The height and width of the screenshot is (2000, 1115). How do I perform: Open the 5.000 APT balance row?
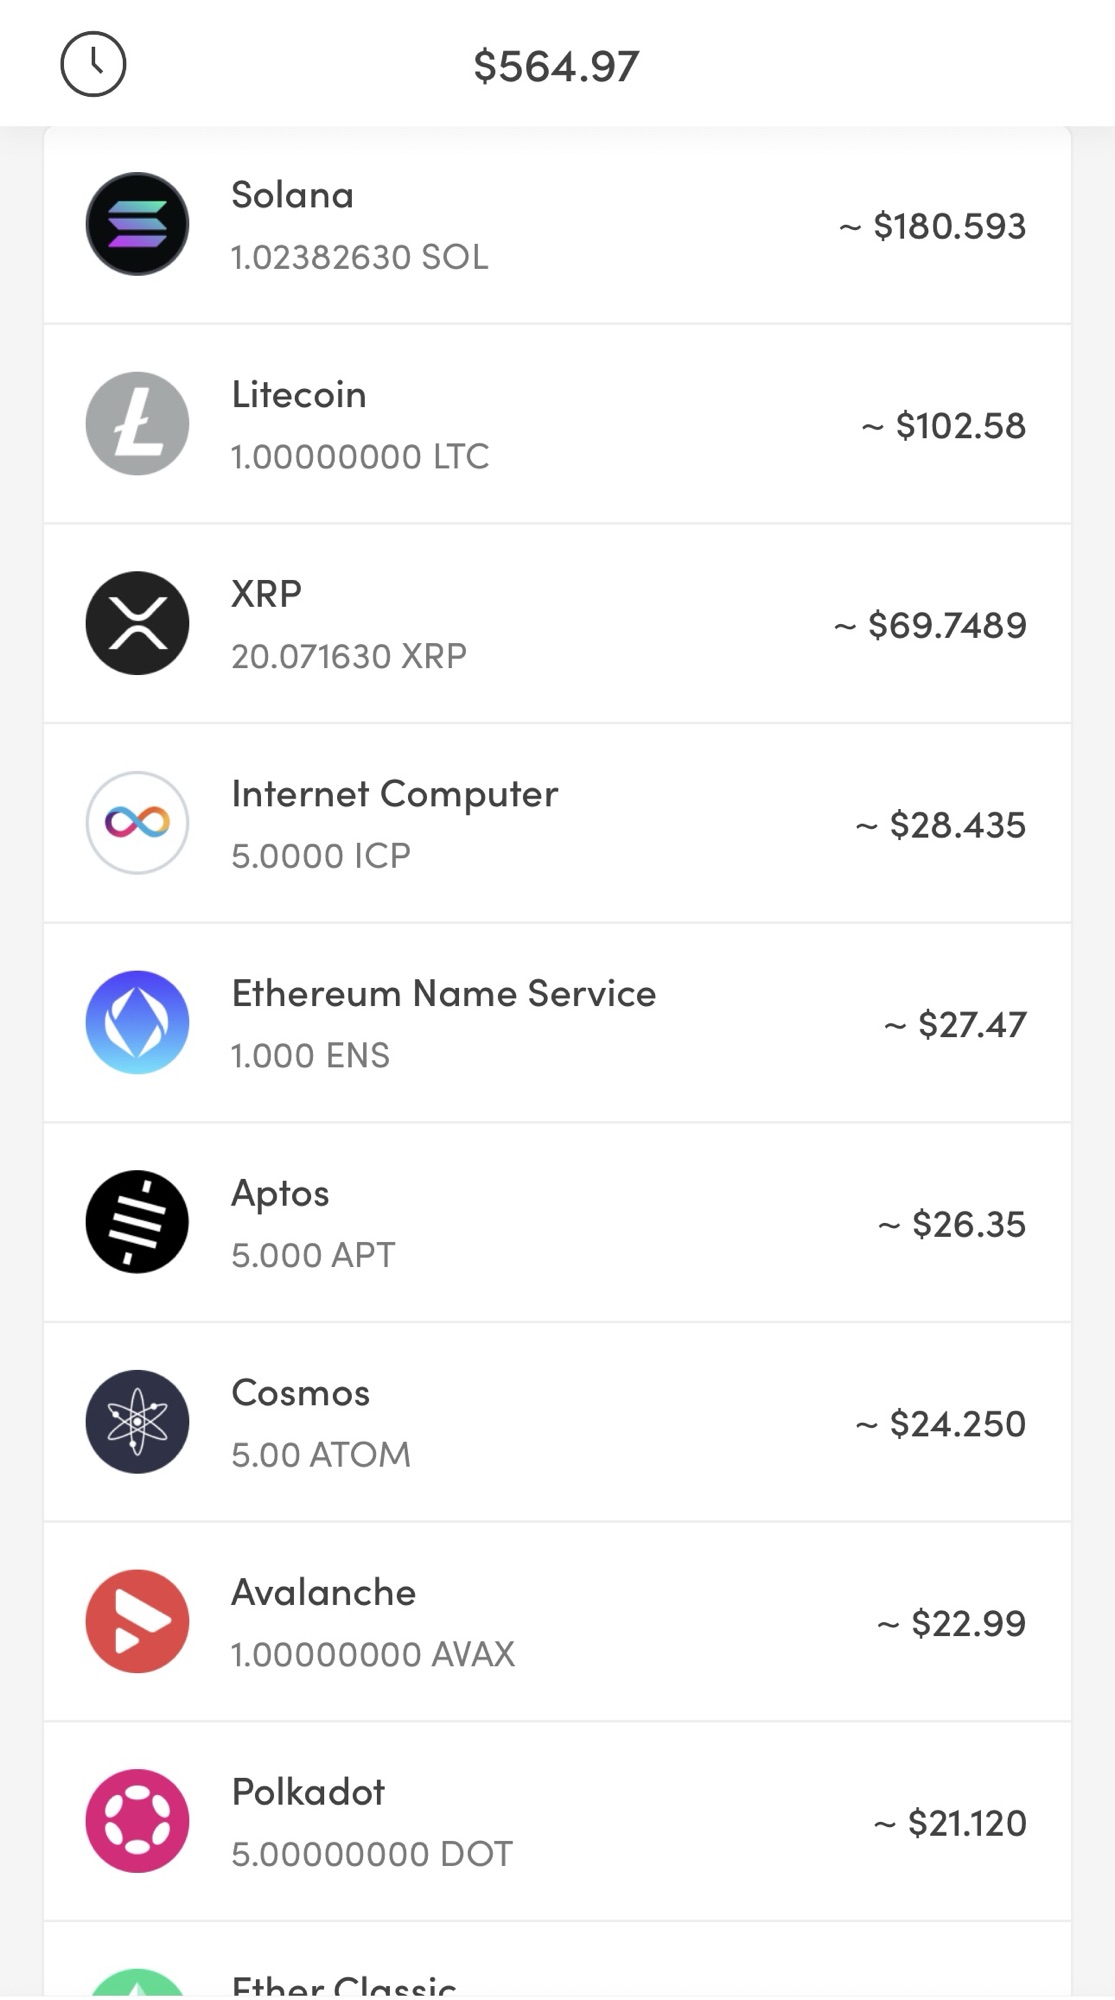click(x=557, y=1222)
